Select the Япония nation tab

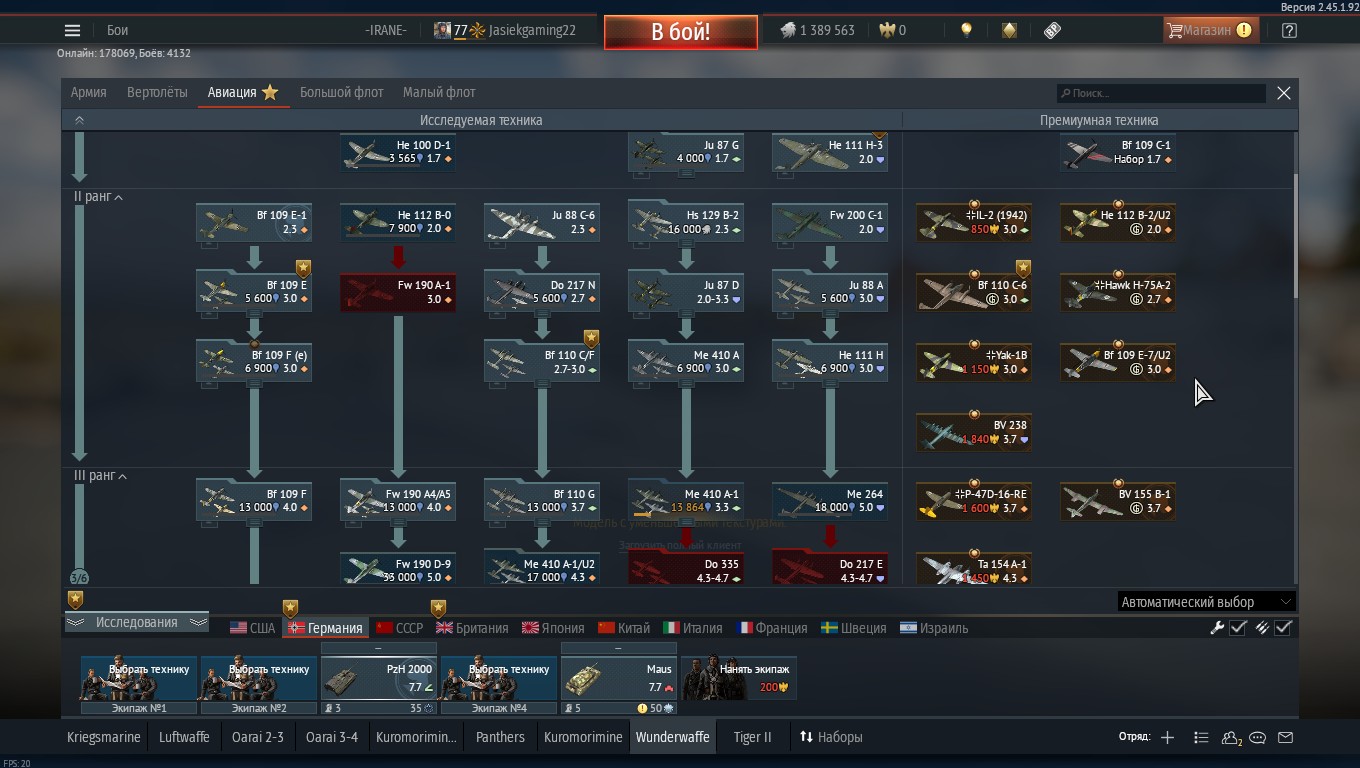[553, 628]
